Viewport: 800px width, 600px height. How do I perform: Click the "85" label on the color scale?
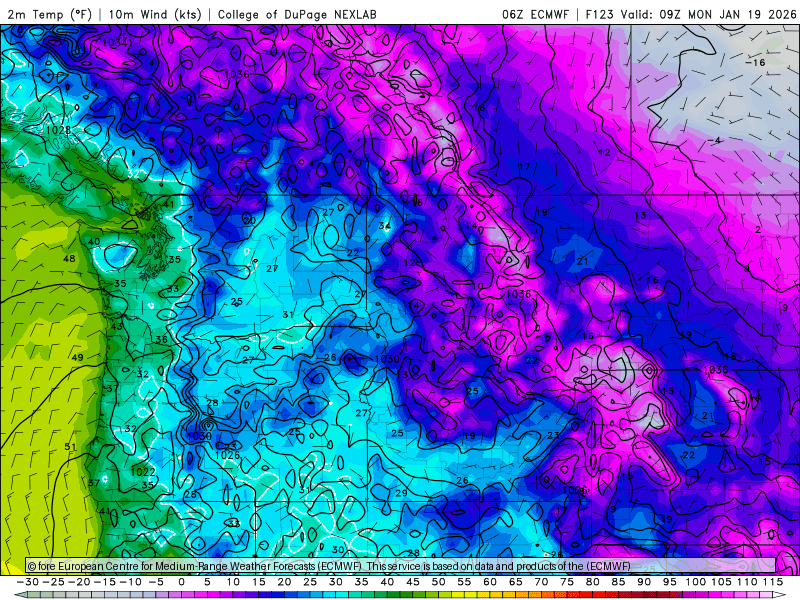(x=618, y=582)
